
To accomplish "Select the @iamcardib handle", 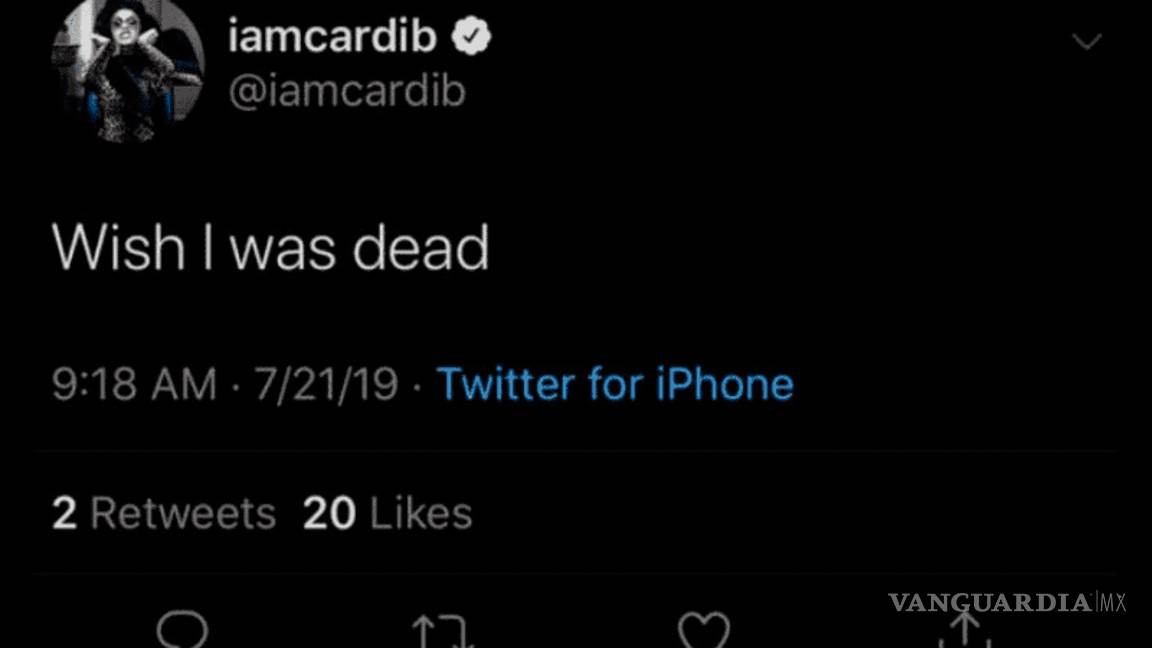I will coord(349,90).
